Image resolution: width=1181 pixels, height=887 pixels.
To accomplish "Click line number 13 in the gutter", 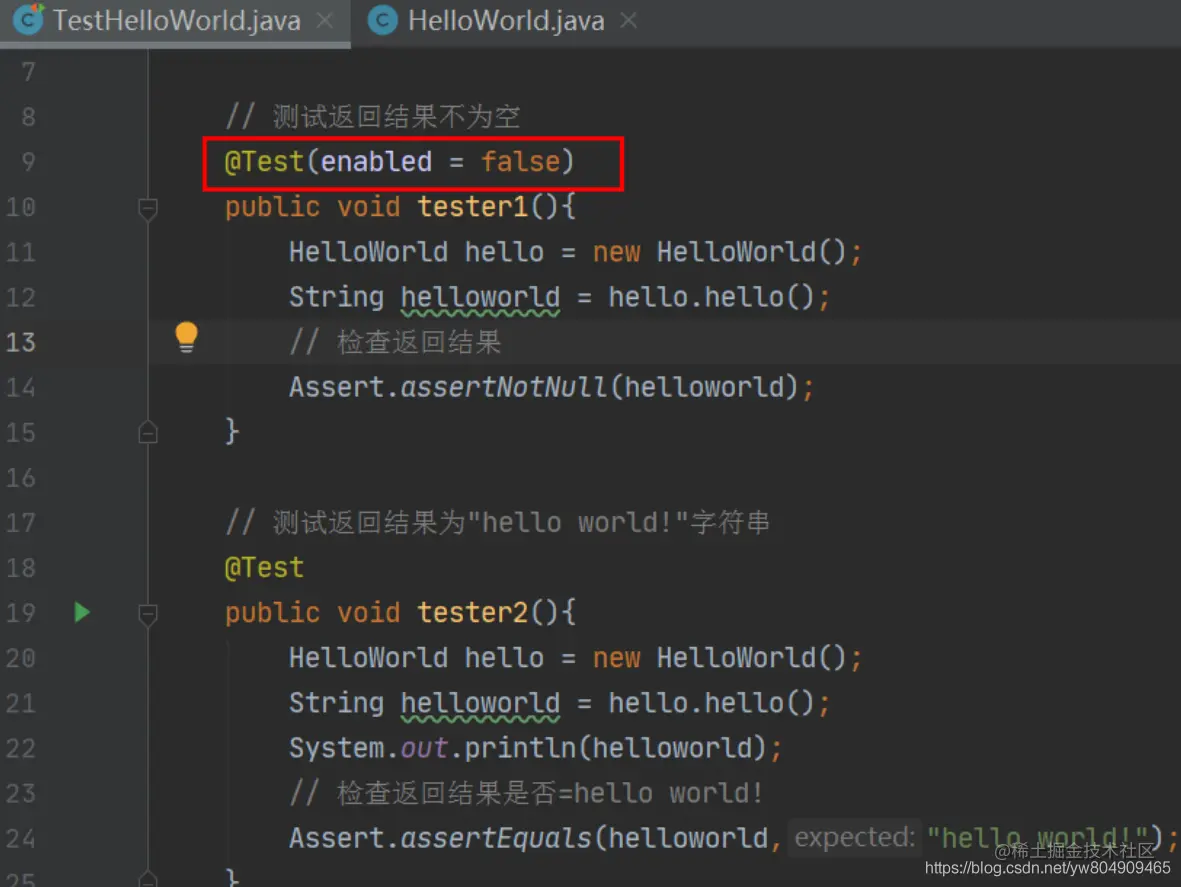I will coord(20,343).
